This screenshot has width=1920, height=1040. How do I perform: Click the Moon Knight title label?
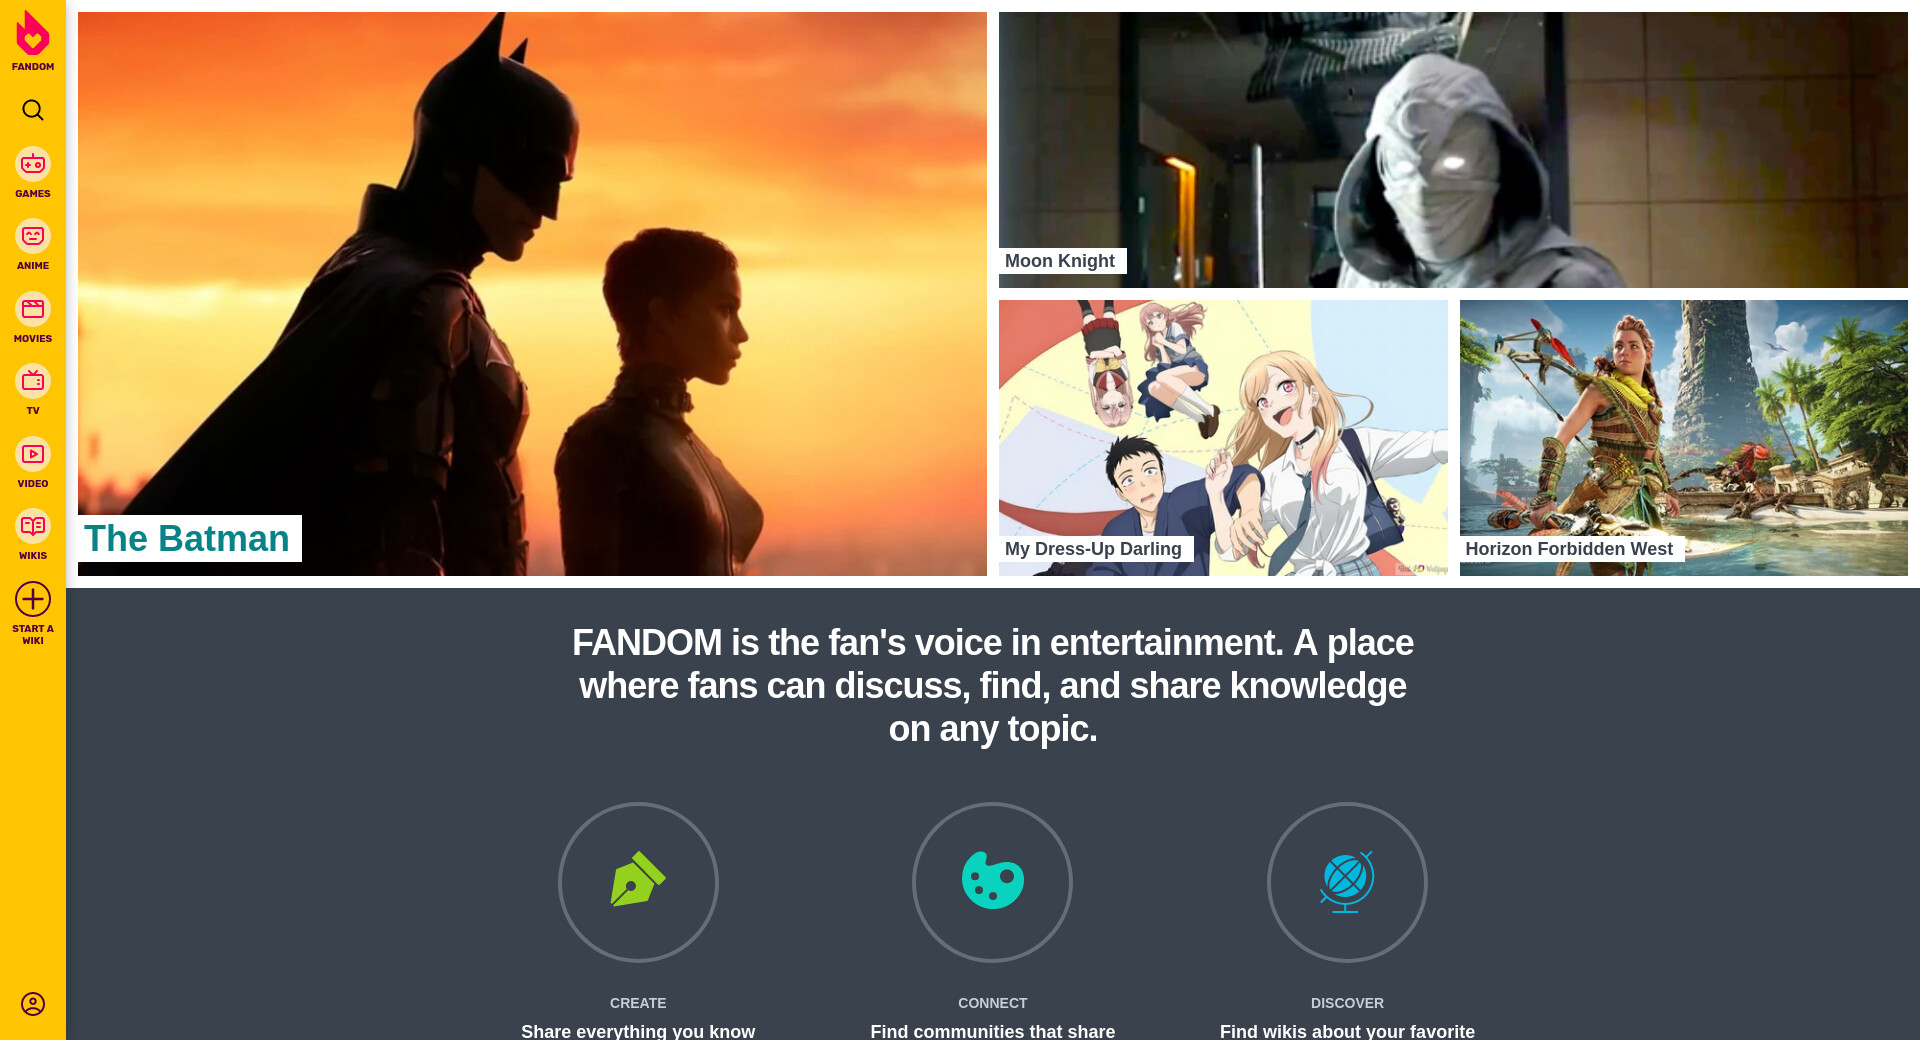1061,261
